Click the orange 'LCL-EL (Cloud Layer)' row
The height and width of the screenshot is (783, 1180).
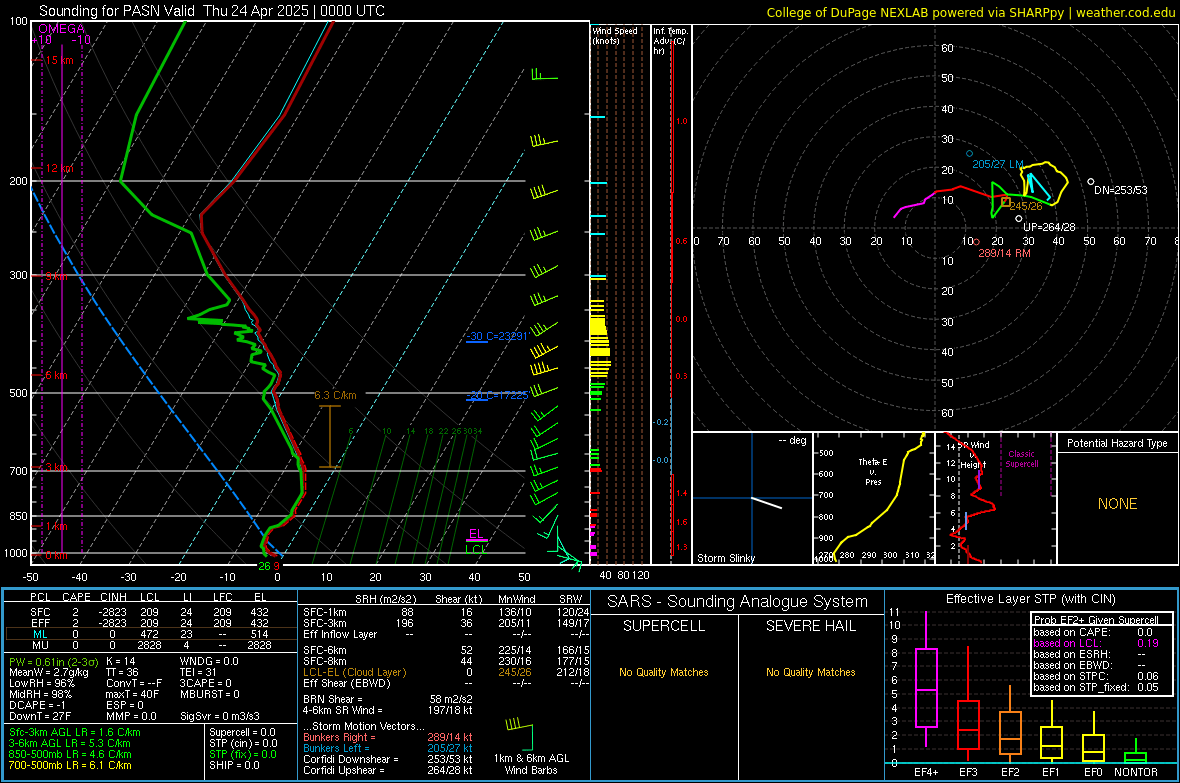click(x=446, y=672)
